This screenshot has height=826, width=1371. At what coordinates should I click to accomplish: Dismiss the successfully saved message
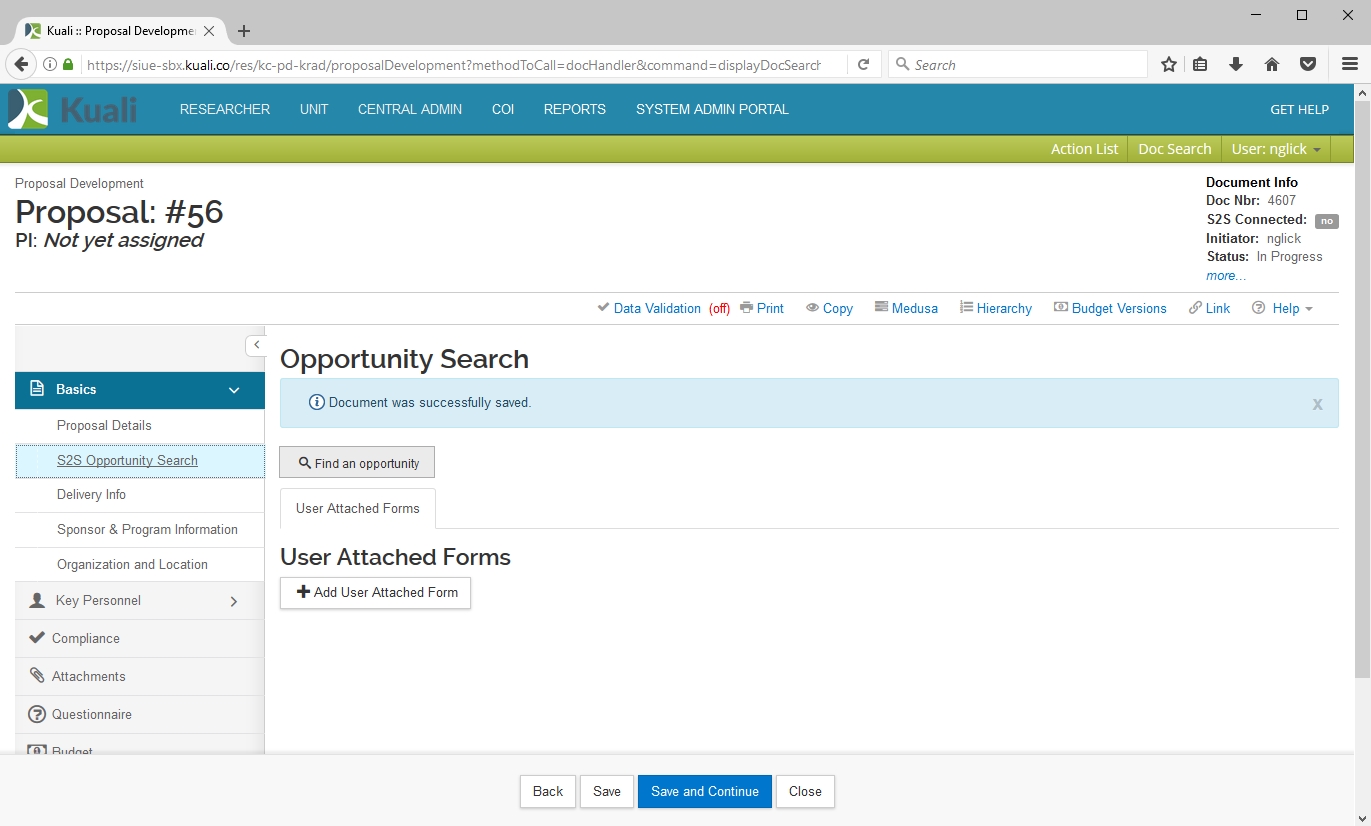pos(1317,404)
